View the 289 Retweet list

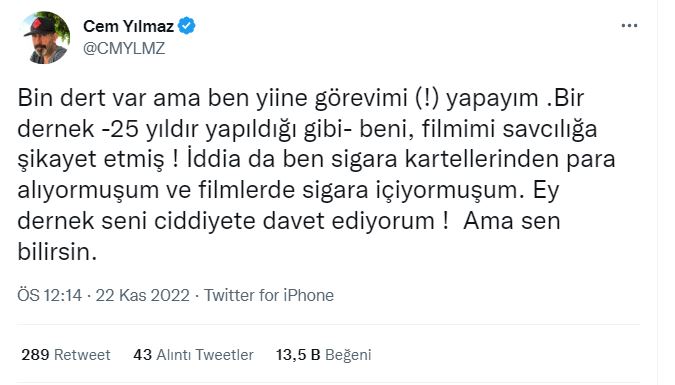pyautogui.click(x=66, y=355)
